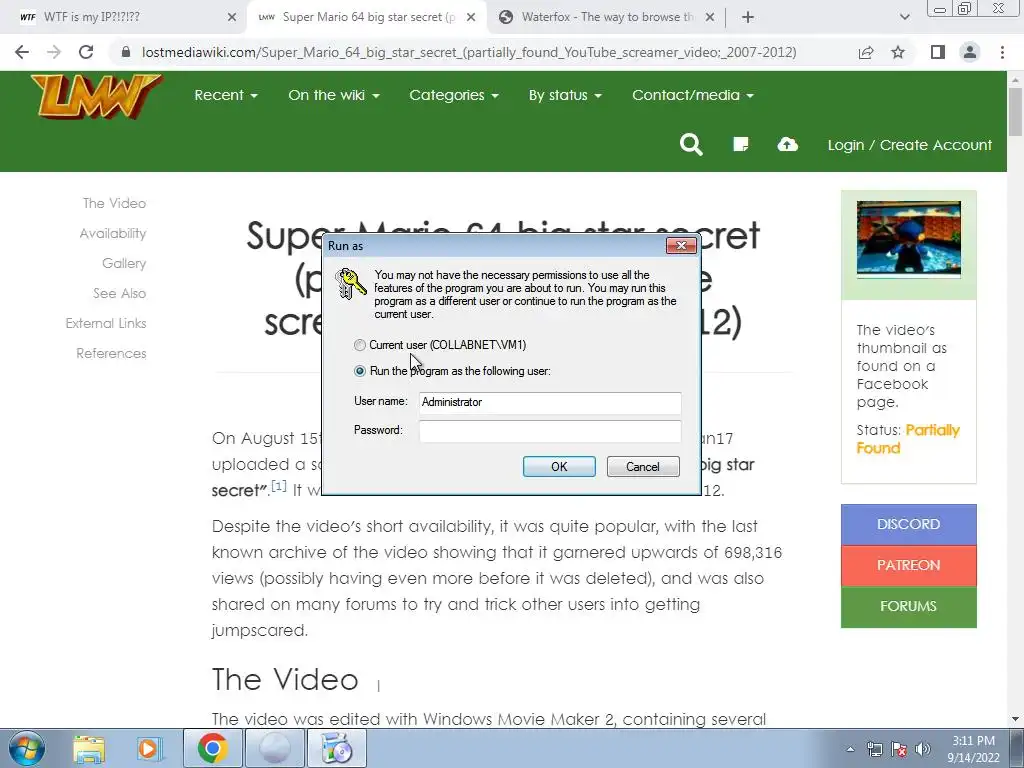
Task: Jump to the References section
Action: [111, 353]
